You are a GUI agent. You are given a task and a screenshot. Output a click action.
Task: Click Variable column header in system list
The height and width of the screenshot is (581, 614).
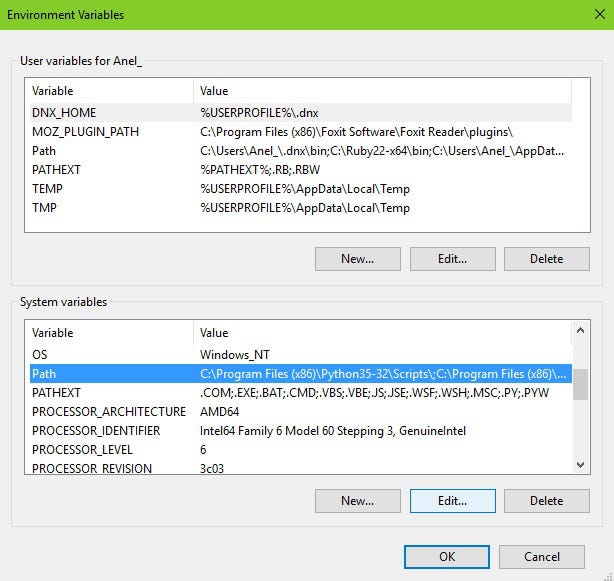[111, 333]
